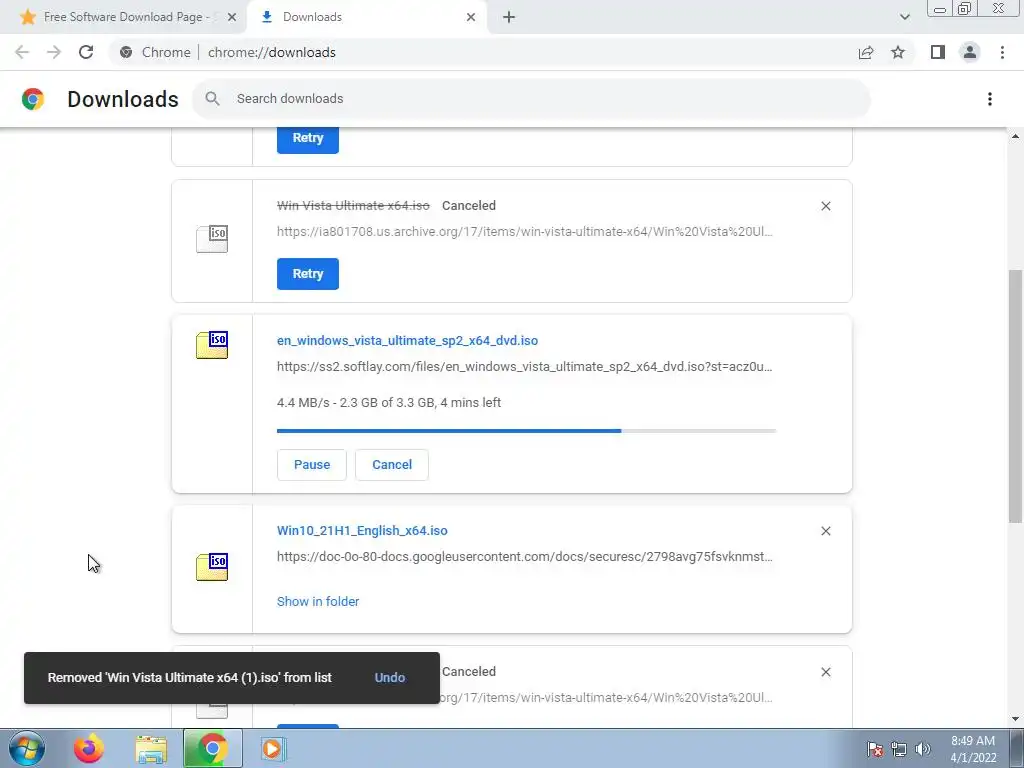Open the volume speaker tray icon
1024x768 pixels.
click(x=923, y=749)
